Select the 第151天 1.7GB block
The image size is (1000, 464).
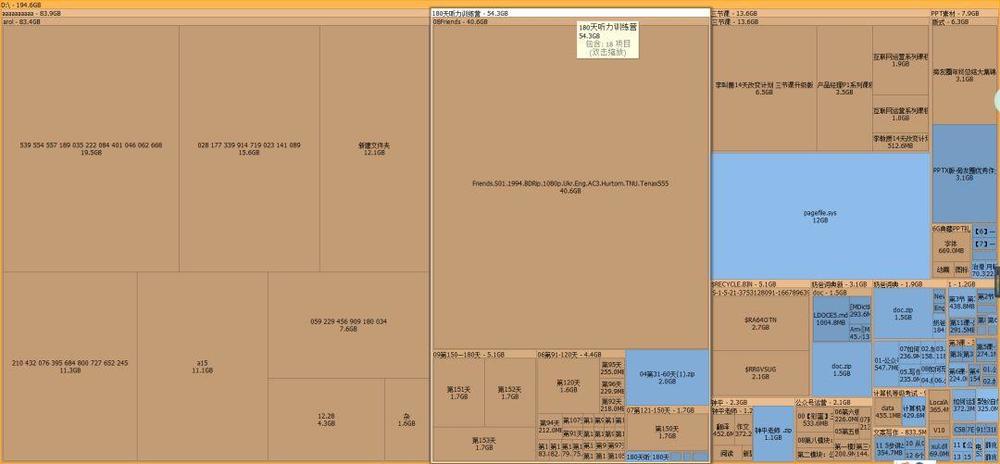[459, 393]
